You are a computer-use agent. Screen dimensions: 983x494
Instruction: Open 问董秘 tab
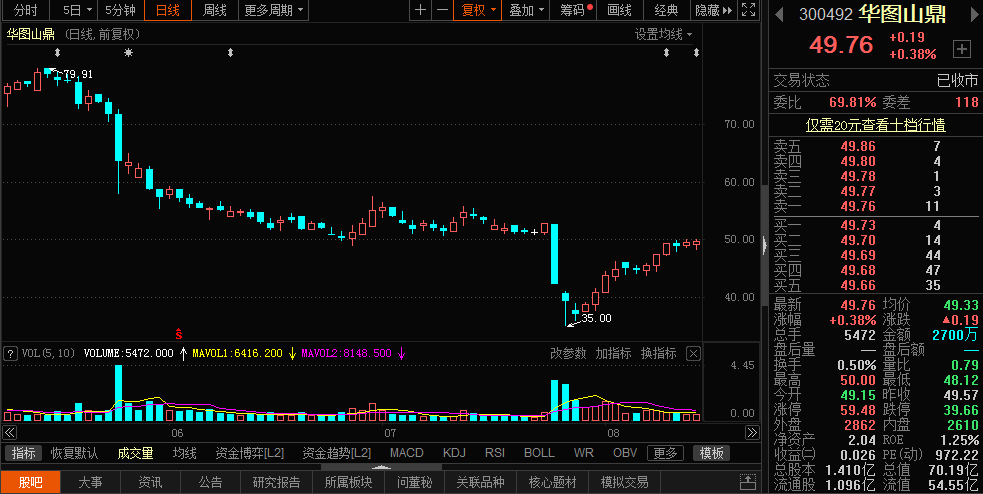[414, 482]
